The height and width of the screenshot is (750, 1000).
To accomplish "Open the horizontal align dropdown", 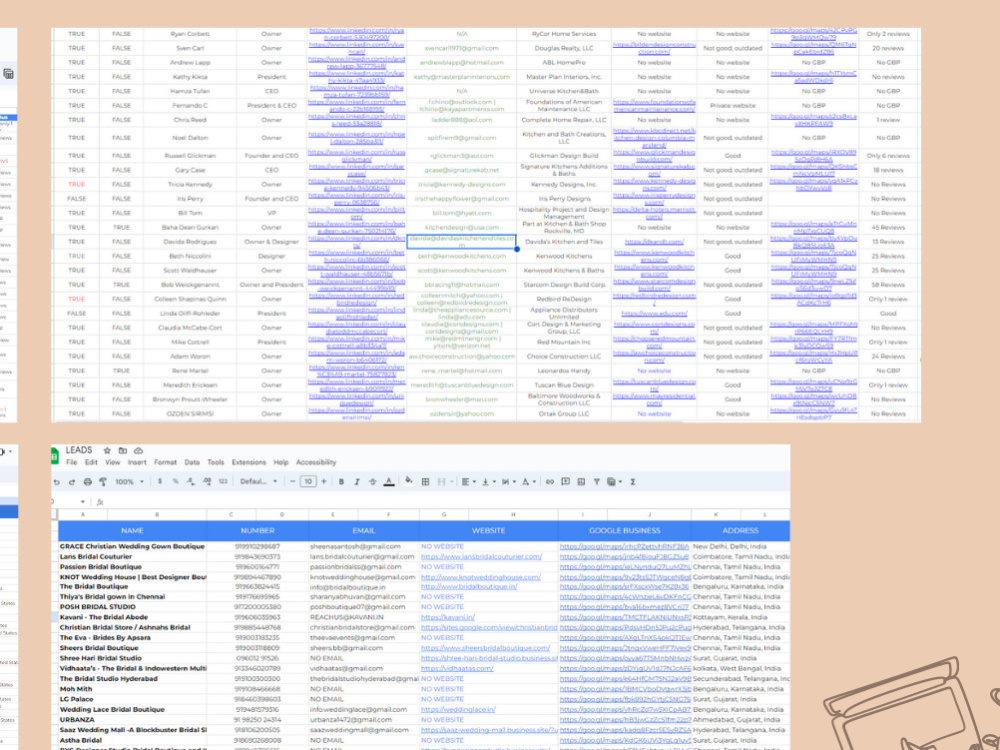I will coord(469,482).
